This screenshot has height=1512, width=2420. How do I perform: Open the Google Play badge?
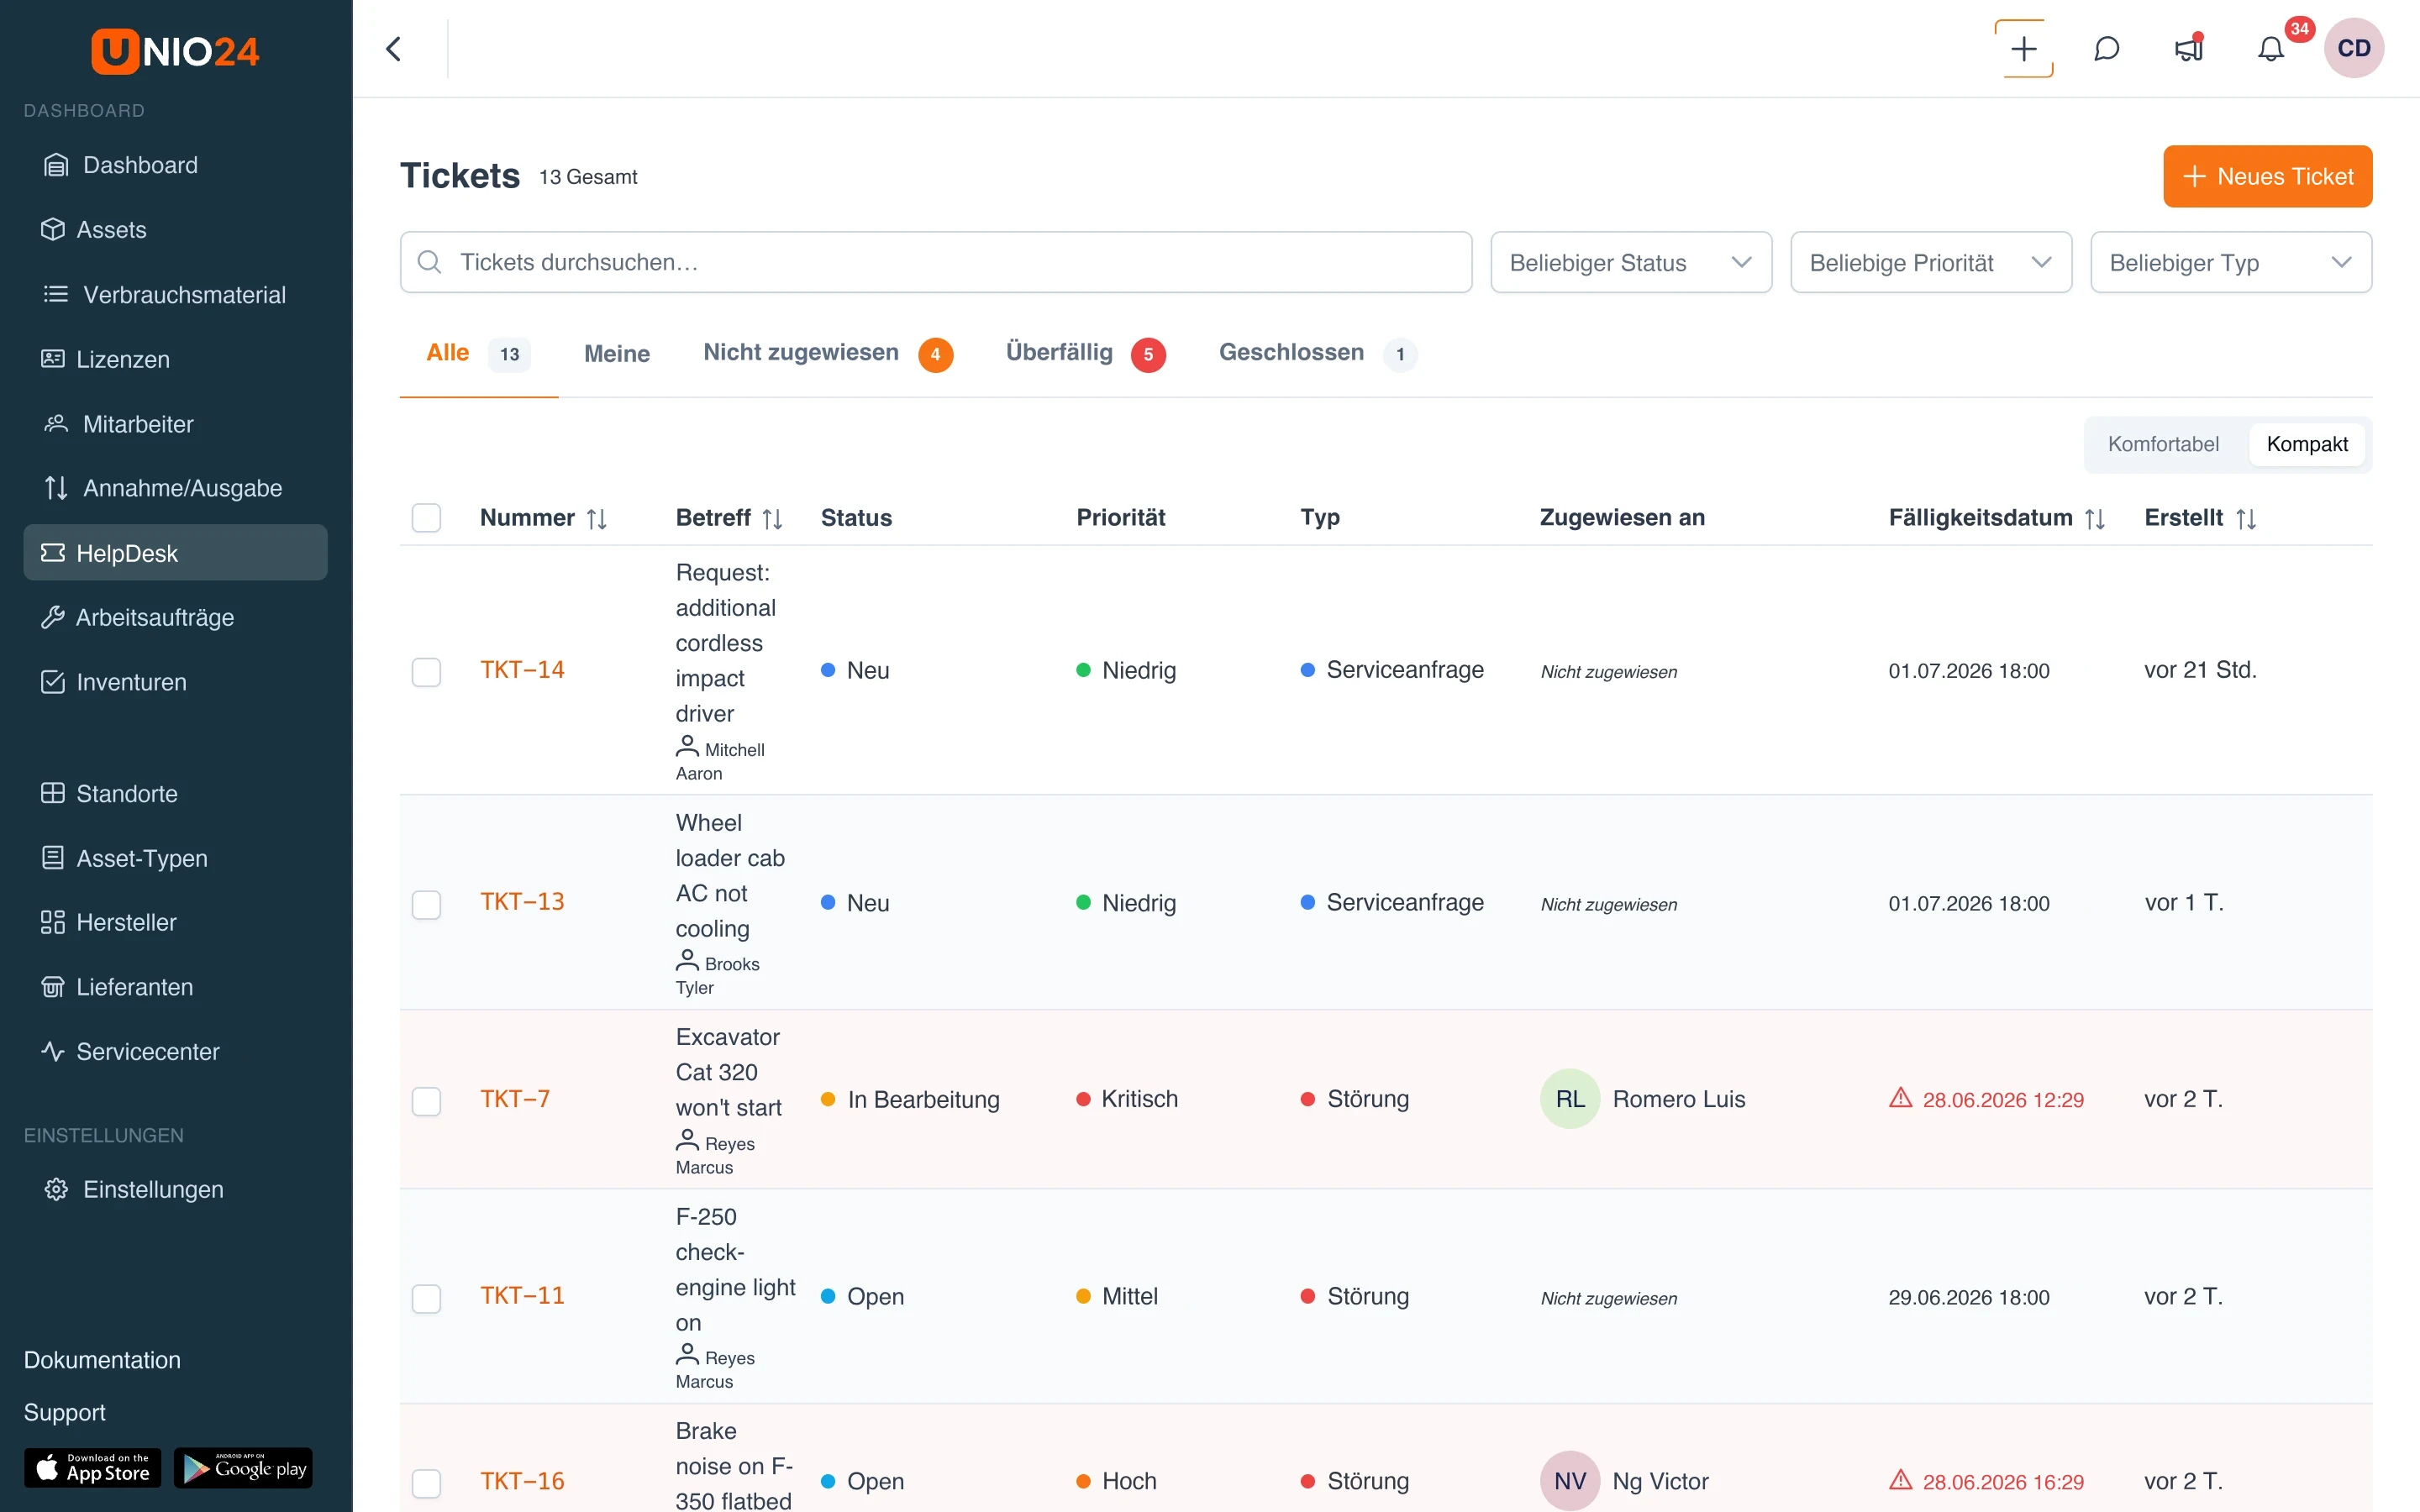[243, 1468]
